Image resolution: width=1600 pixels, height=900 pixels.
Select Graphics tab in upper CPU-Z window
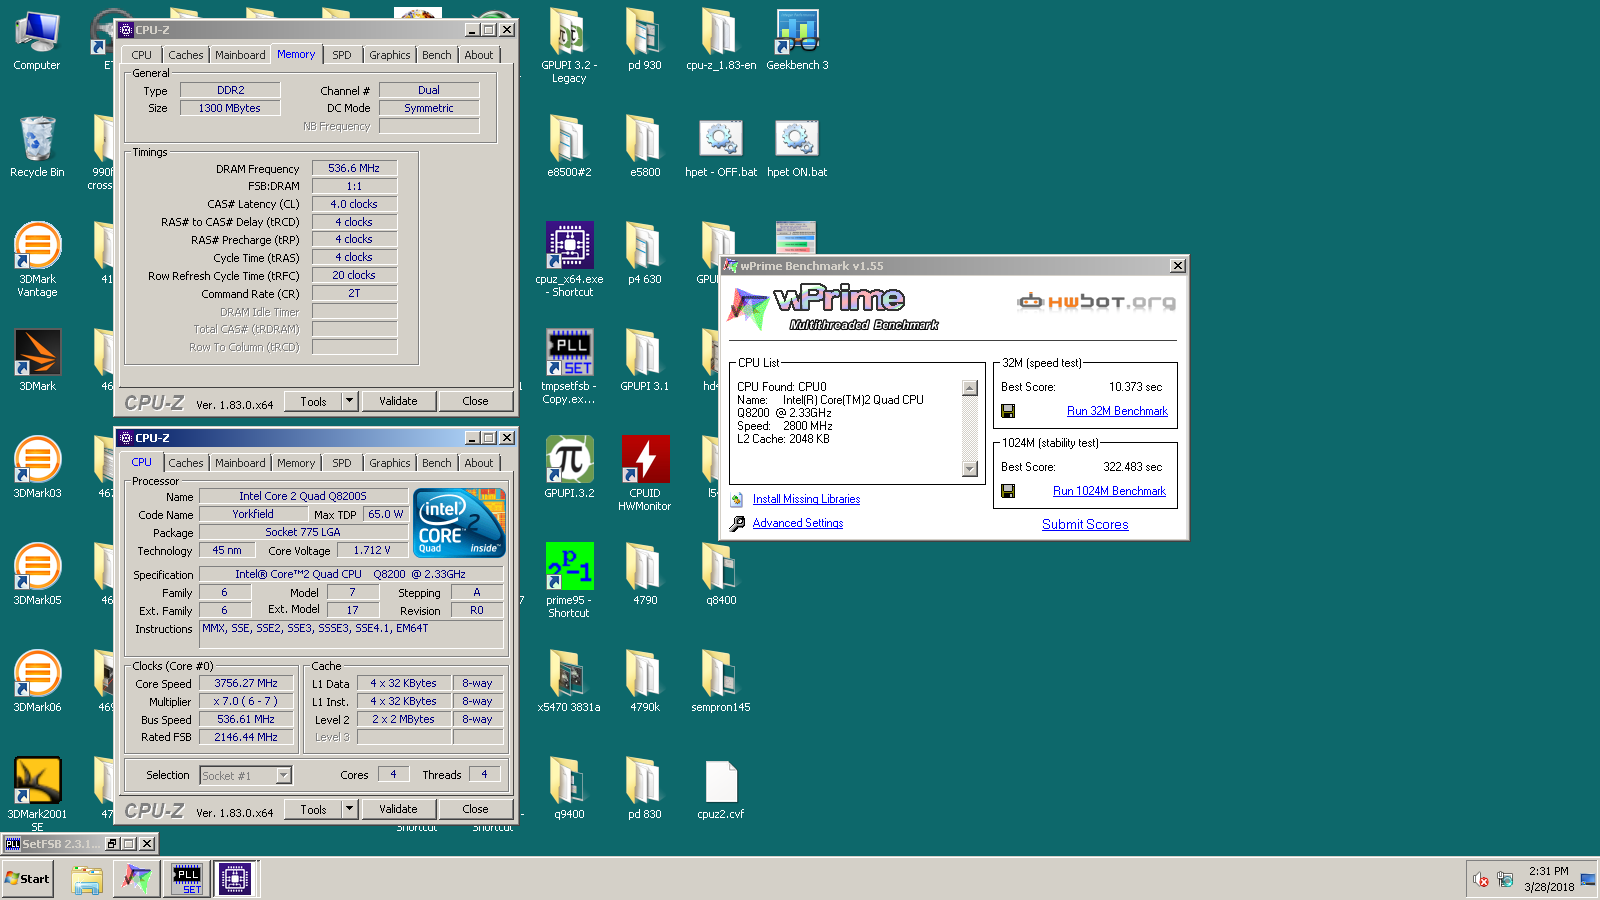coord(389,55)
